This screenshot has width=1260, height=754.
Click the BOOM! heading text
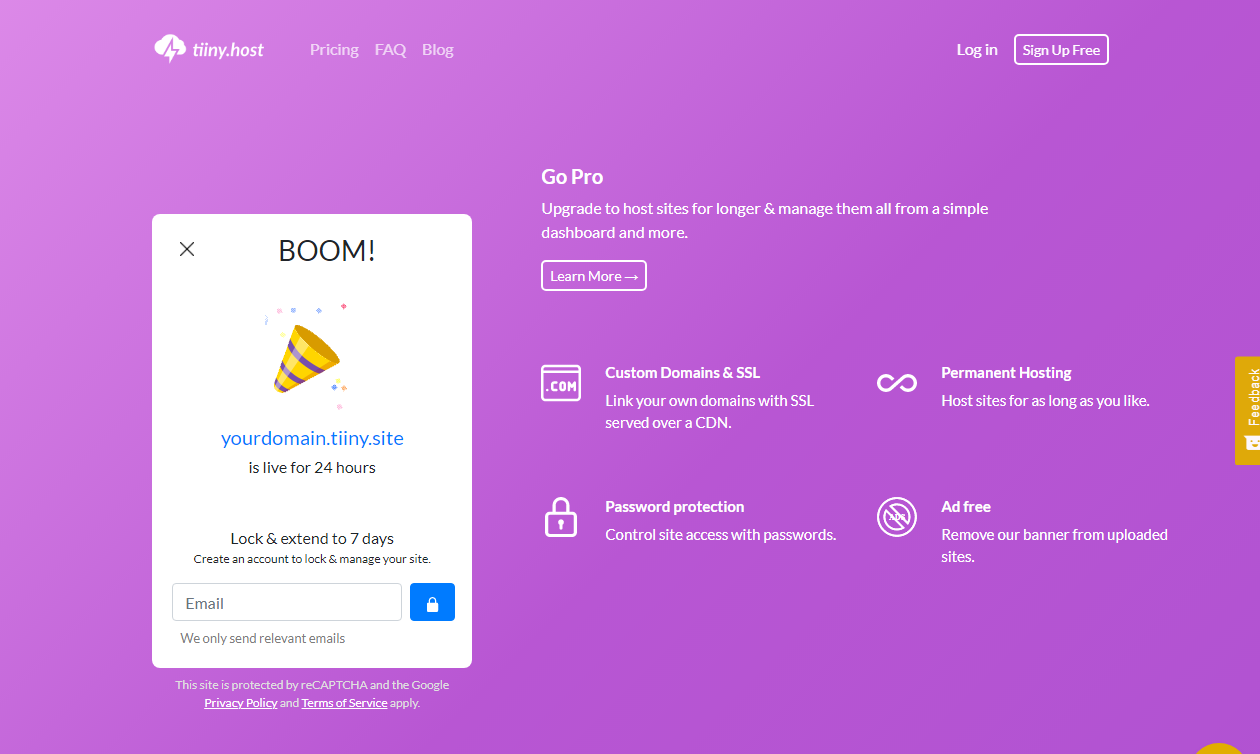[327, 250]
